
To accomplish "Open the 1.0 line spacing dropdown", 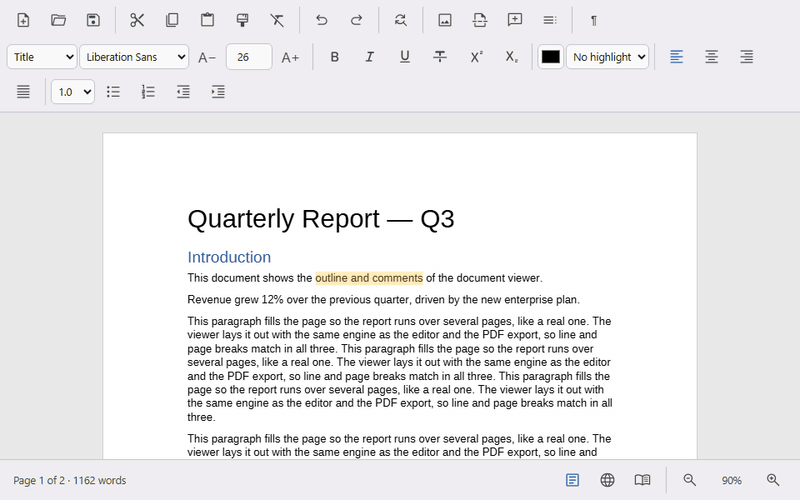I will 73,92.
